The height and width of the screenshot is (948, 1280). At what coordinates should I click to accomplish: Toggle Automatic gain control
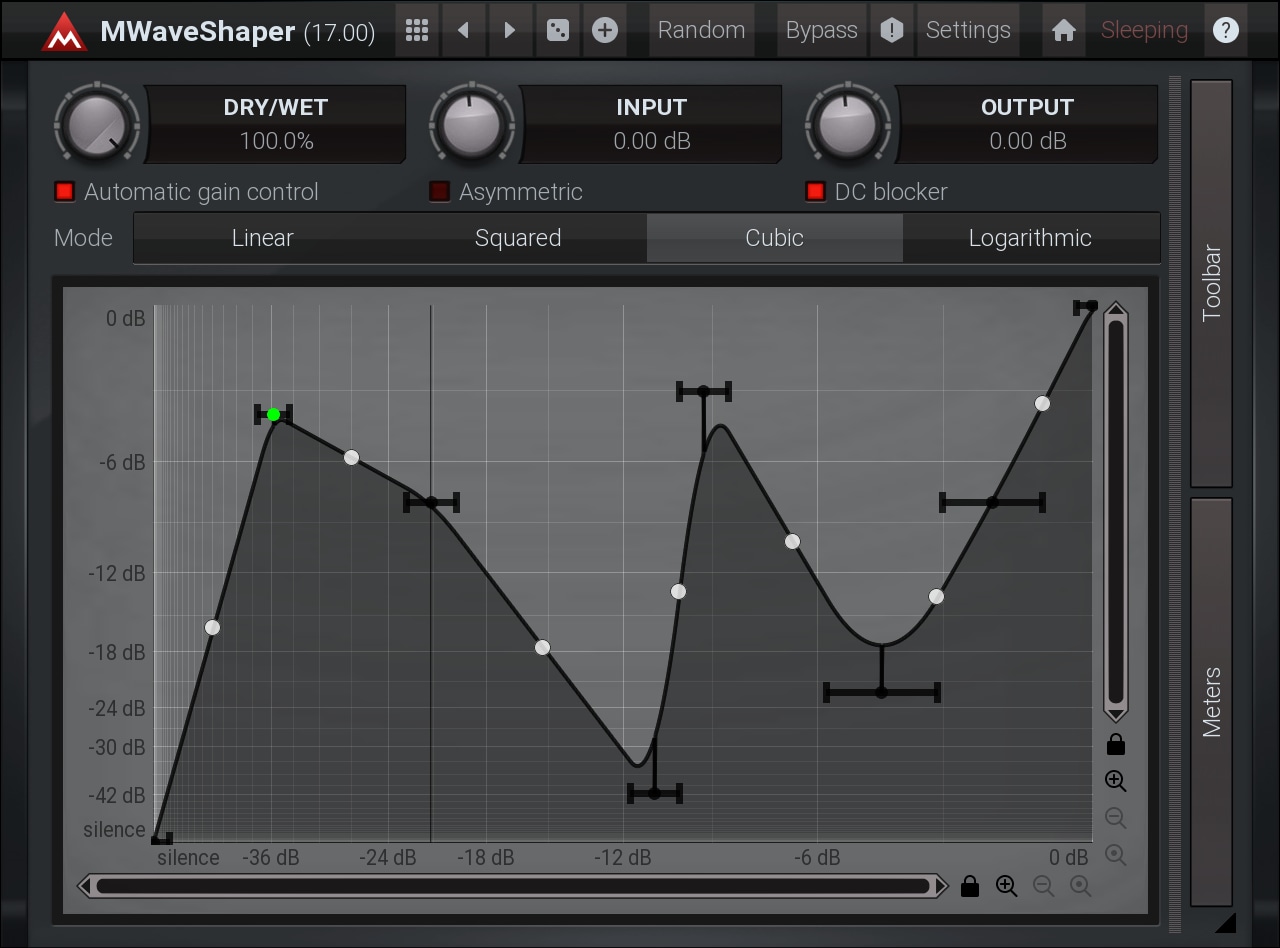click(65, 191)
